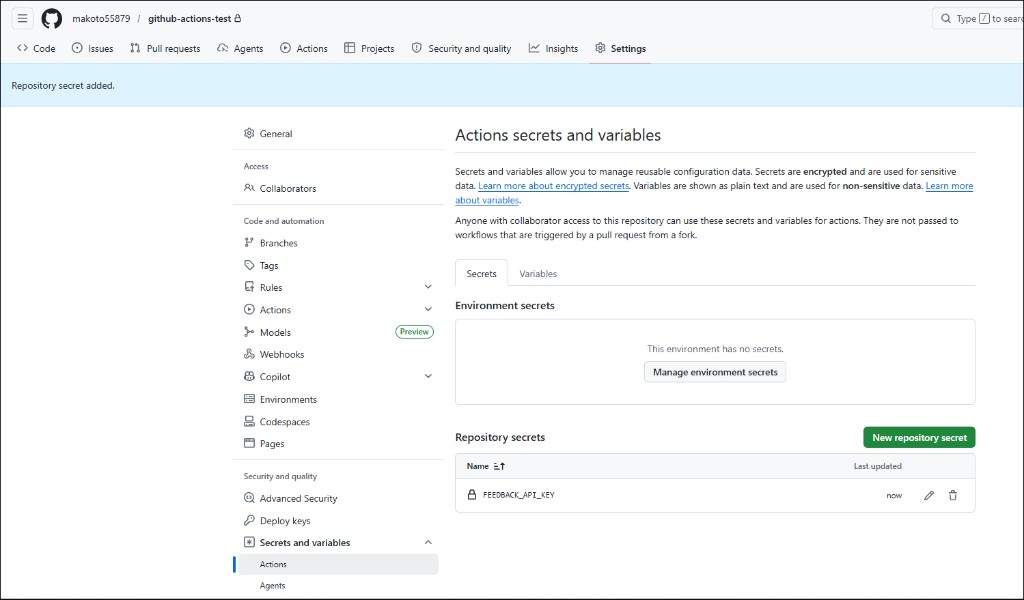Open github-actions-test repository link
Screen dimensions: 1024x600
point(189,18)
